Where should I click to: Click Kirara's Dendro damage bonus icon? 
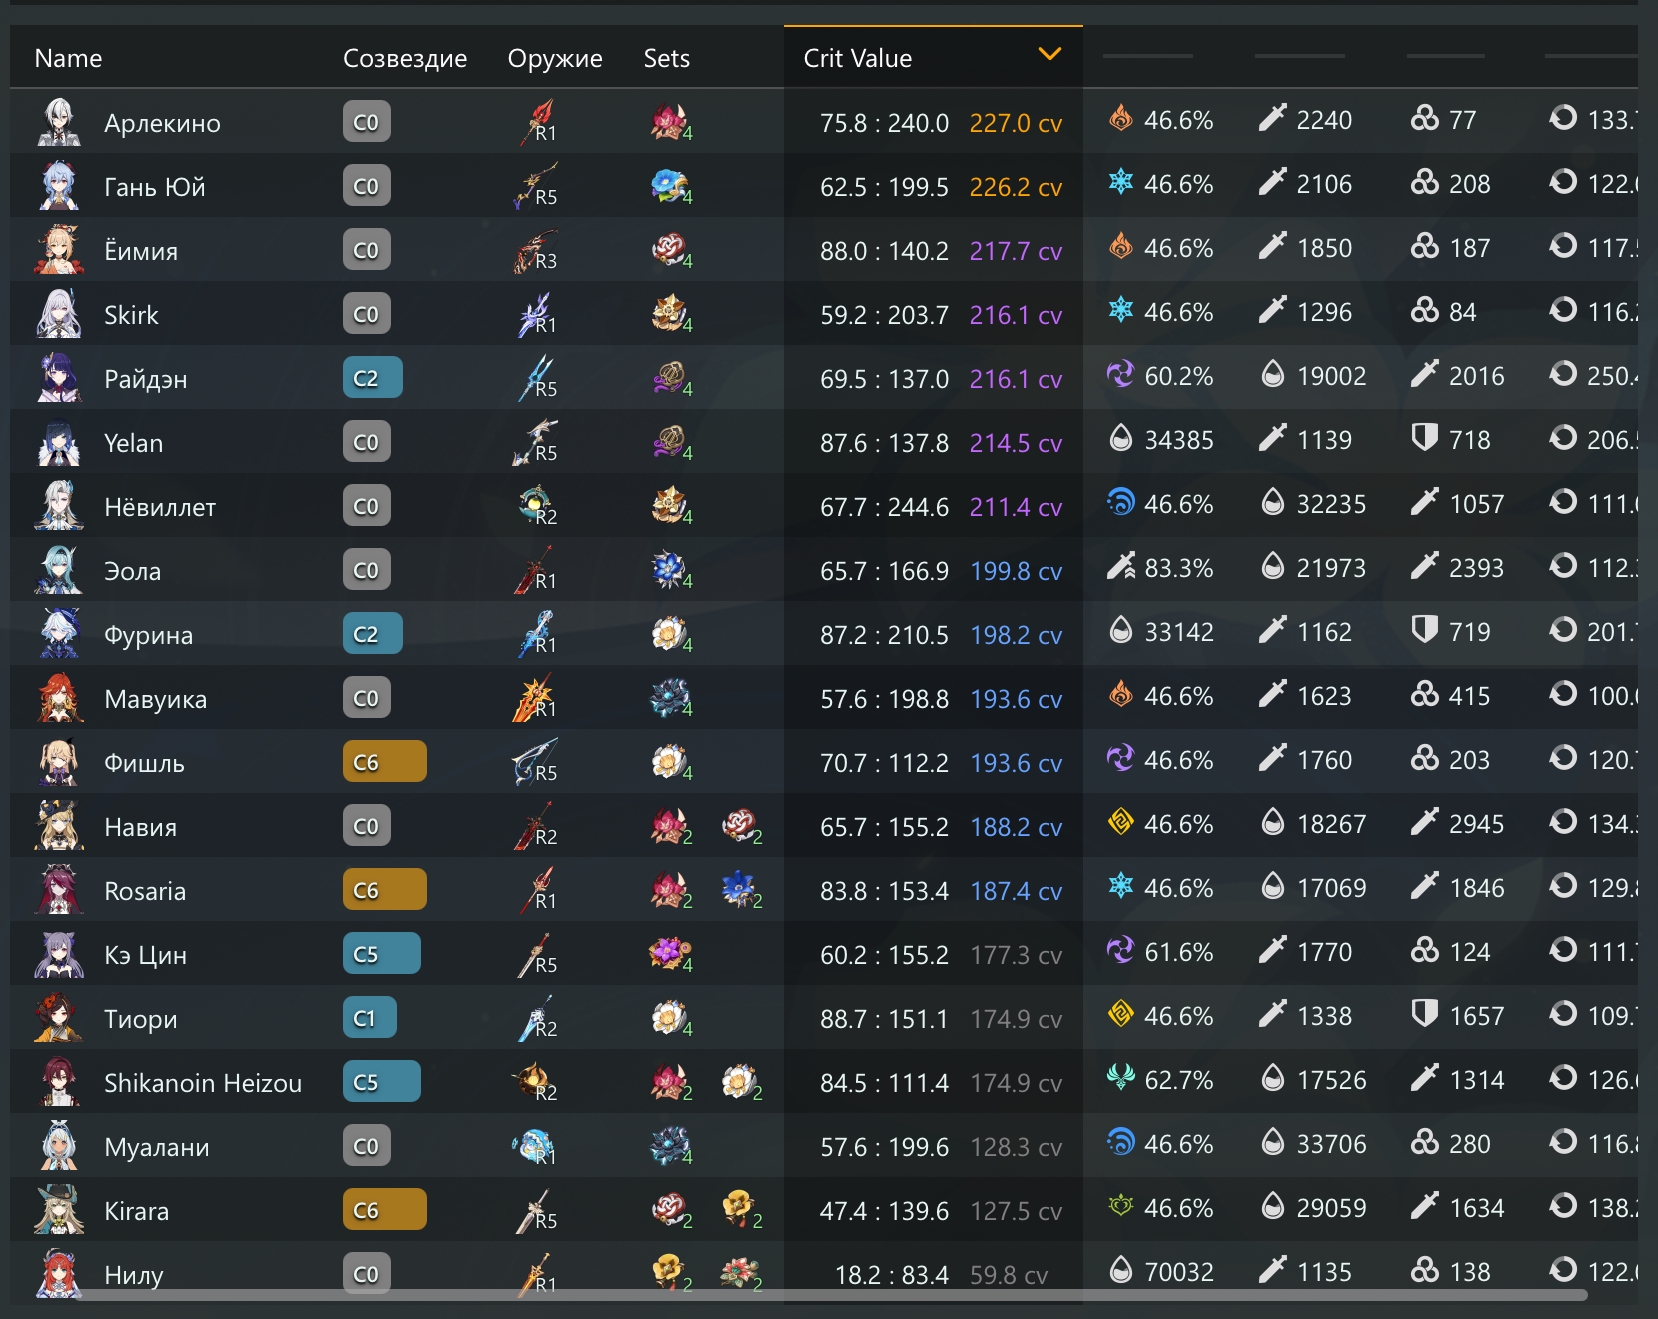tap(1121, 1207)
